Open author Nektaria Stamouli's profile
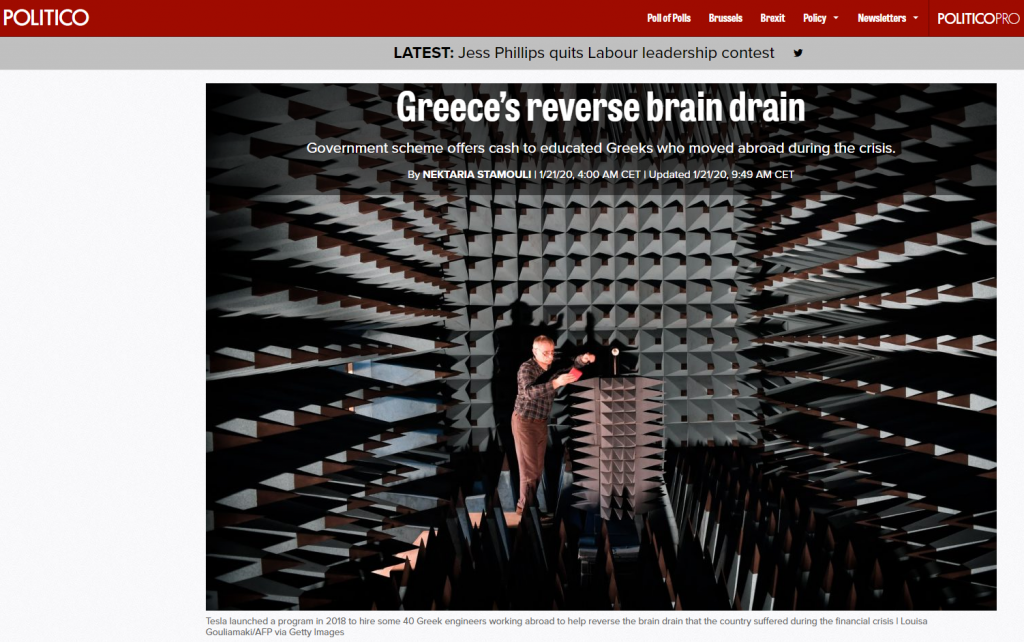1024x642 pixels. coord(477,174)
